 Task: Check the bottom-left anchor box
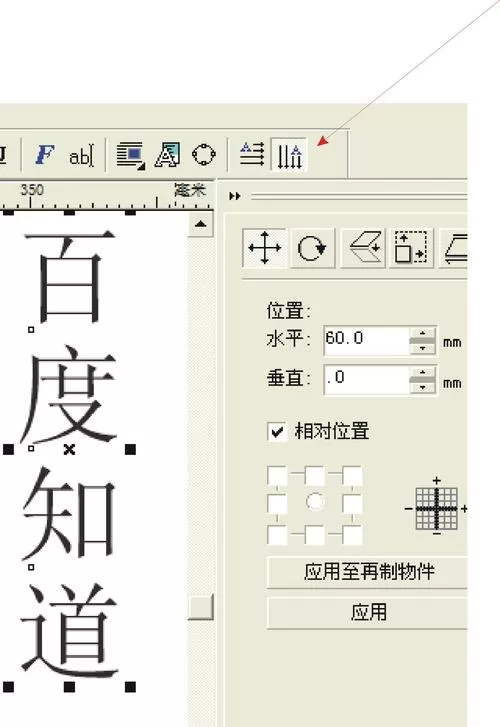click(x=277, y=535)
